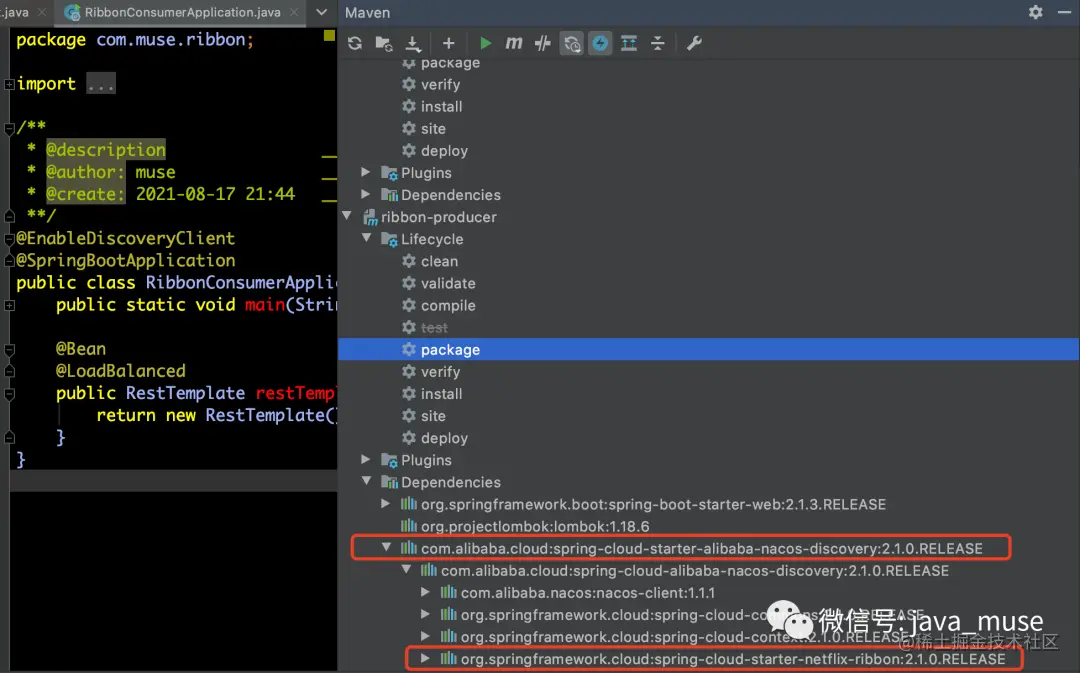
Task: Open Maven panel gear options
Action: (x=1036, y=12)
